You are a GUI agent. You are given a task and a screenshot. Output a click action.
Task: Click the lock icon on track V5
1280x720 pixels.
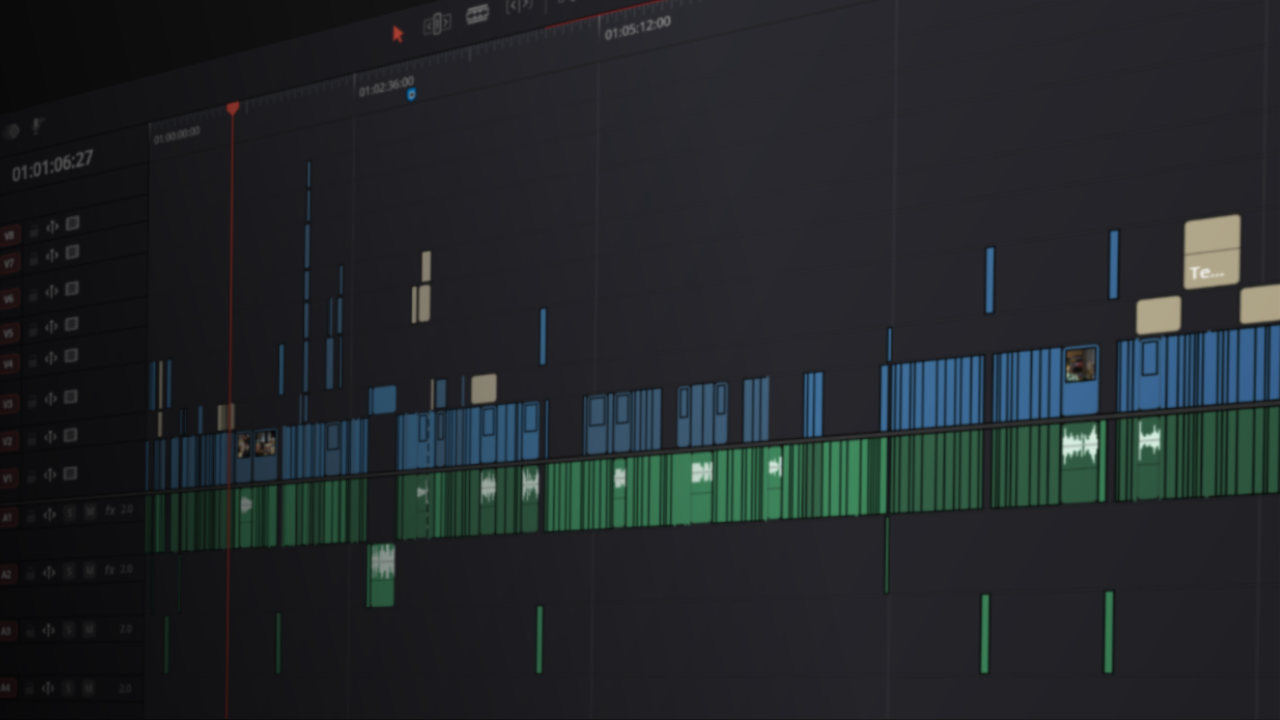coord(35,329)
